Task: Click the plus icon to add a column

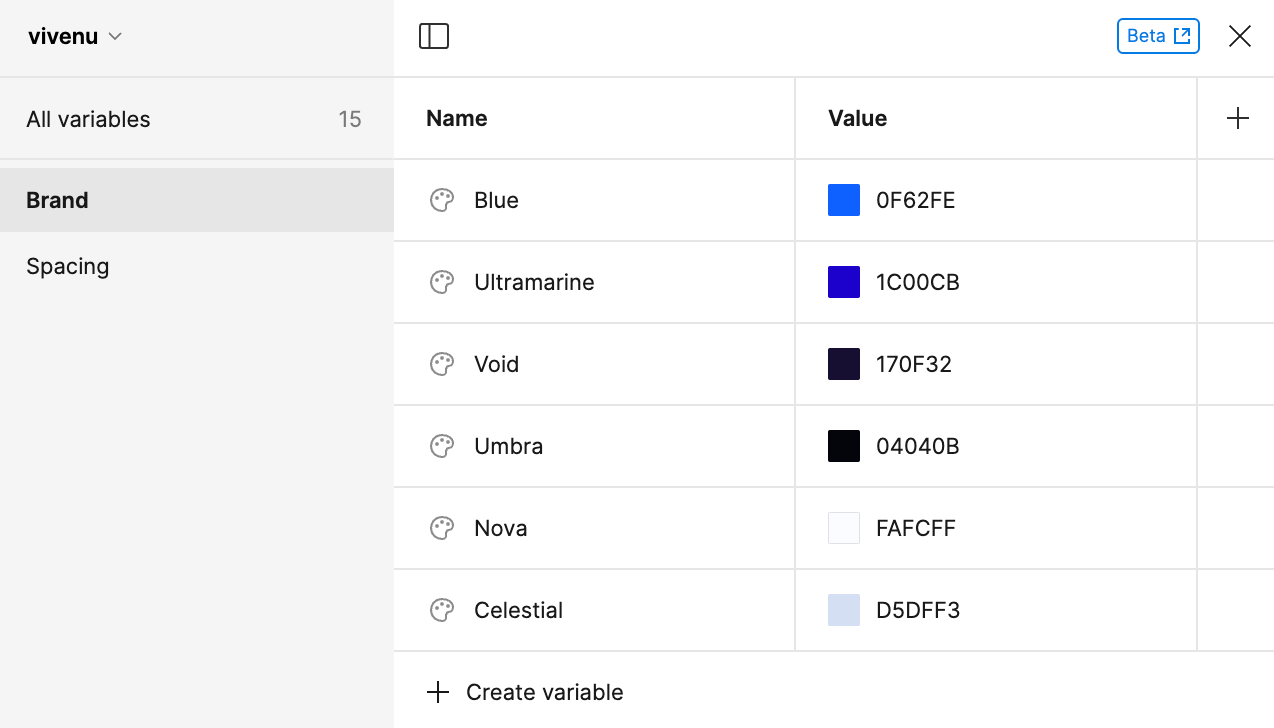Action: point(1237,118)
